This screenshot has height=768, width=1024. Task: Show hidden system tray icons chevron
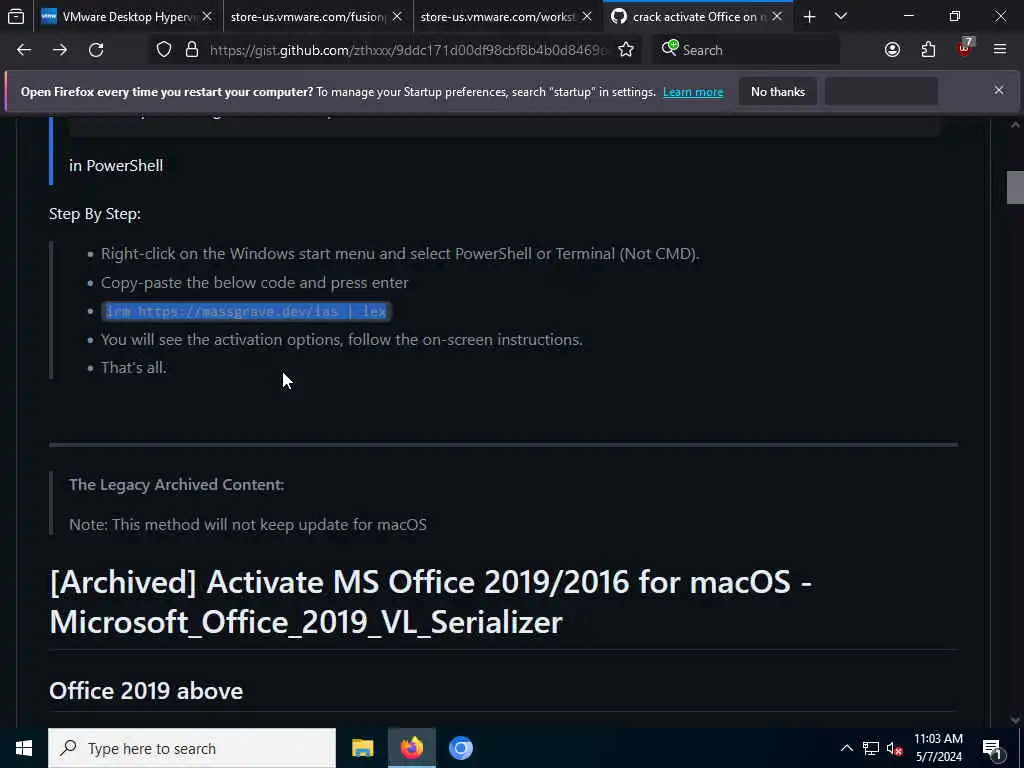point(846,748)
